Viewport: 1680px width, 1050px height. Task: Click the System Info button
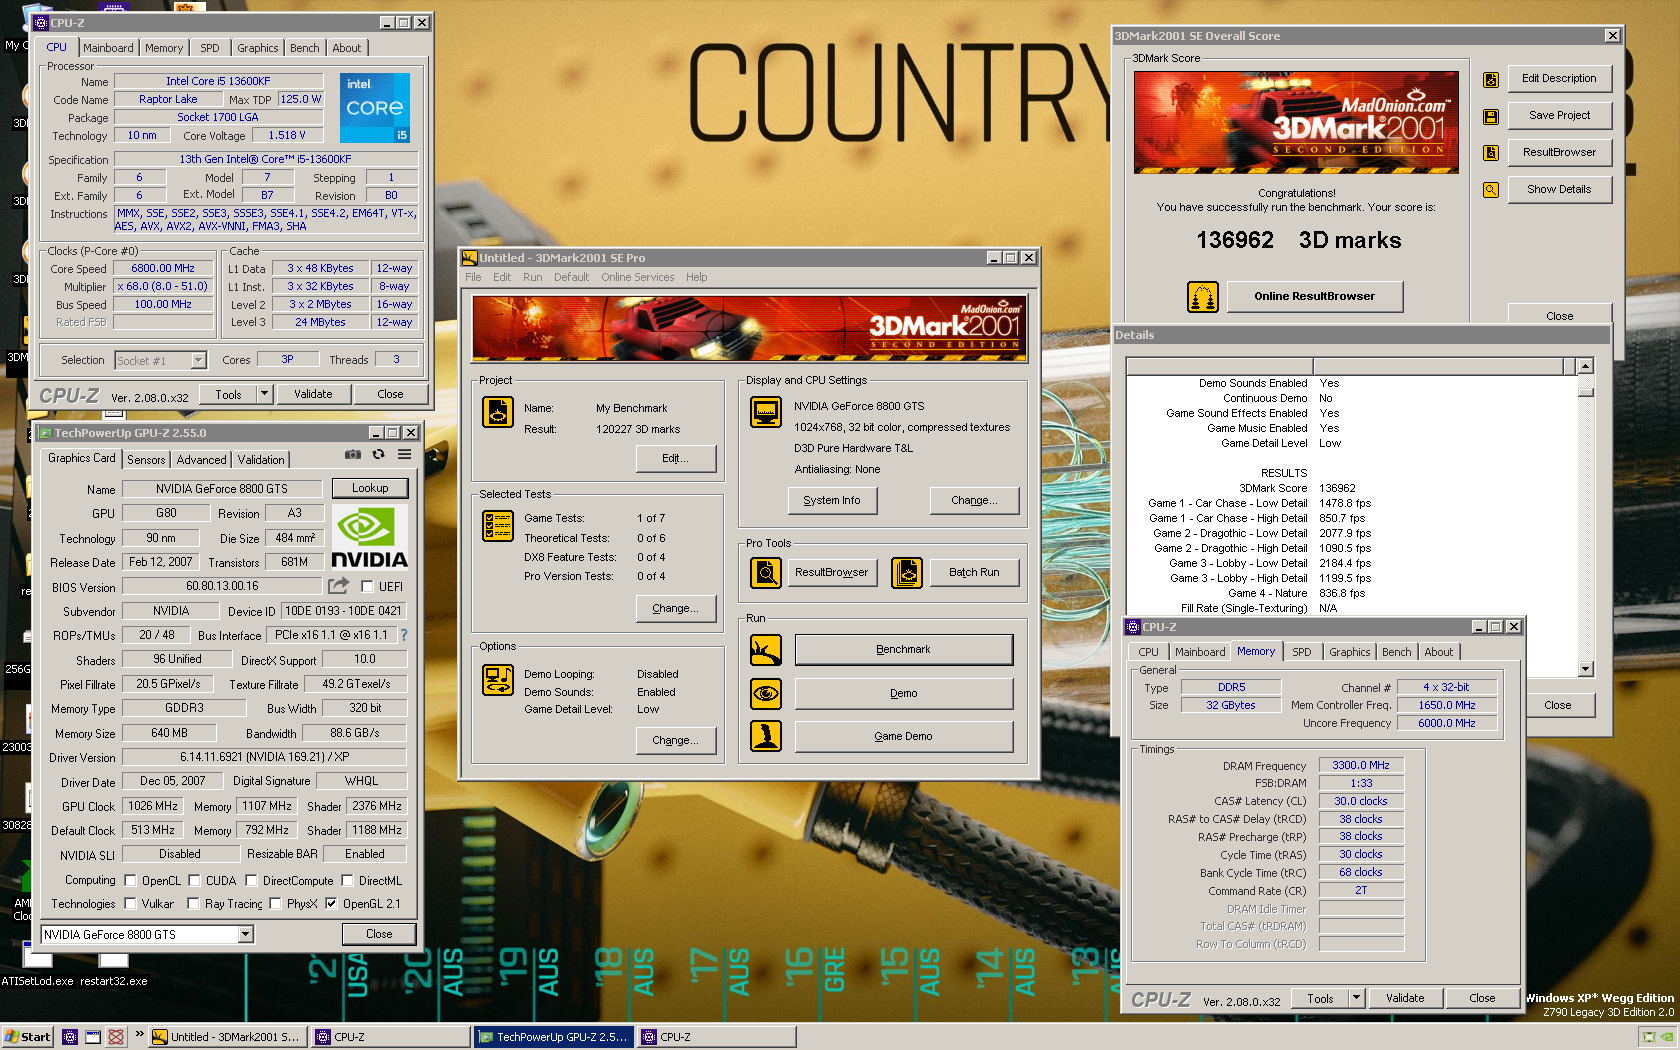[x=831, y=501]
